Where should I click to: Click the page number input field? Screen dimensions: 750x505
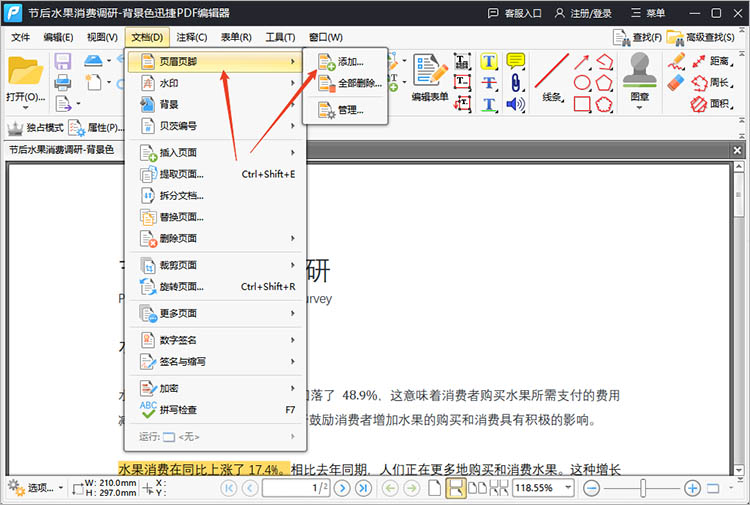296,488
